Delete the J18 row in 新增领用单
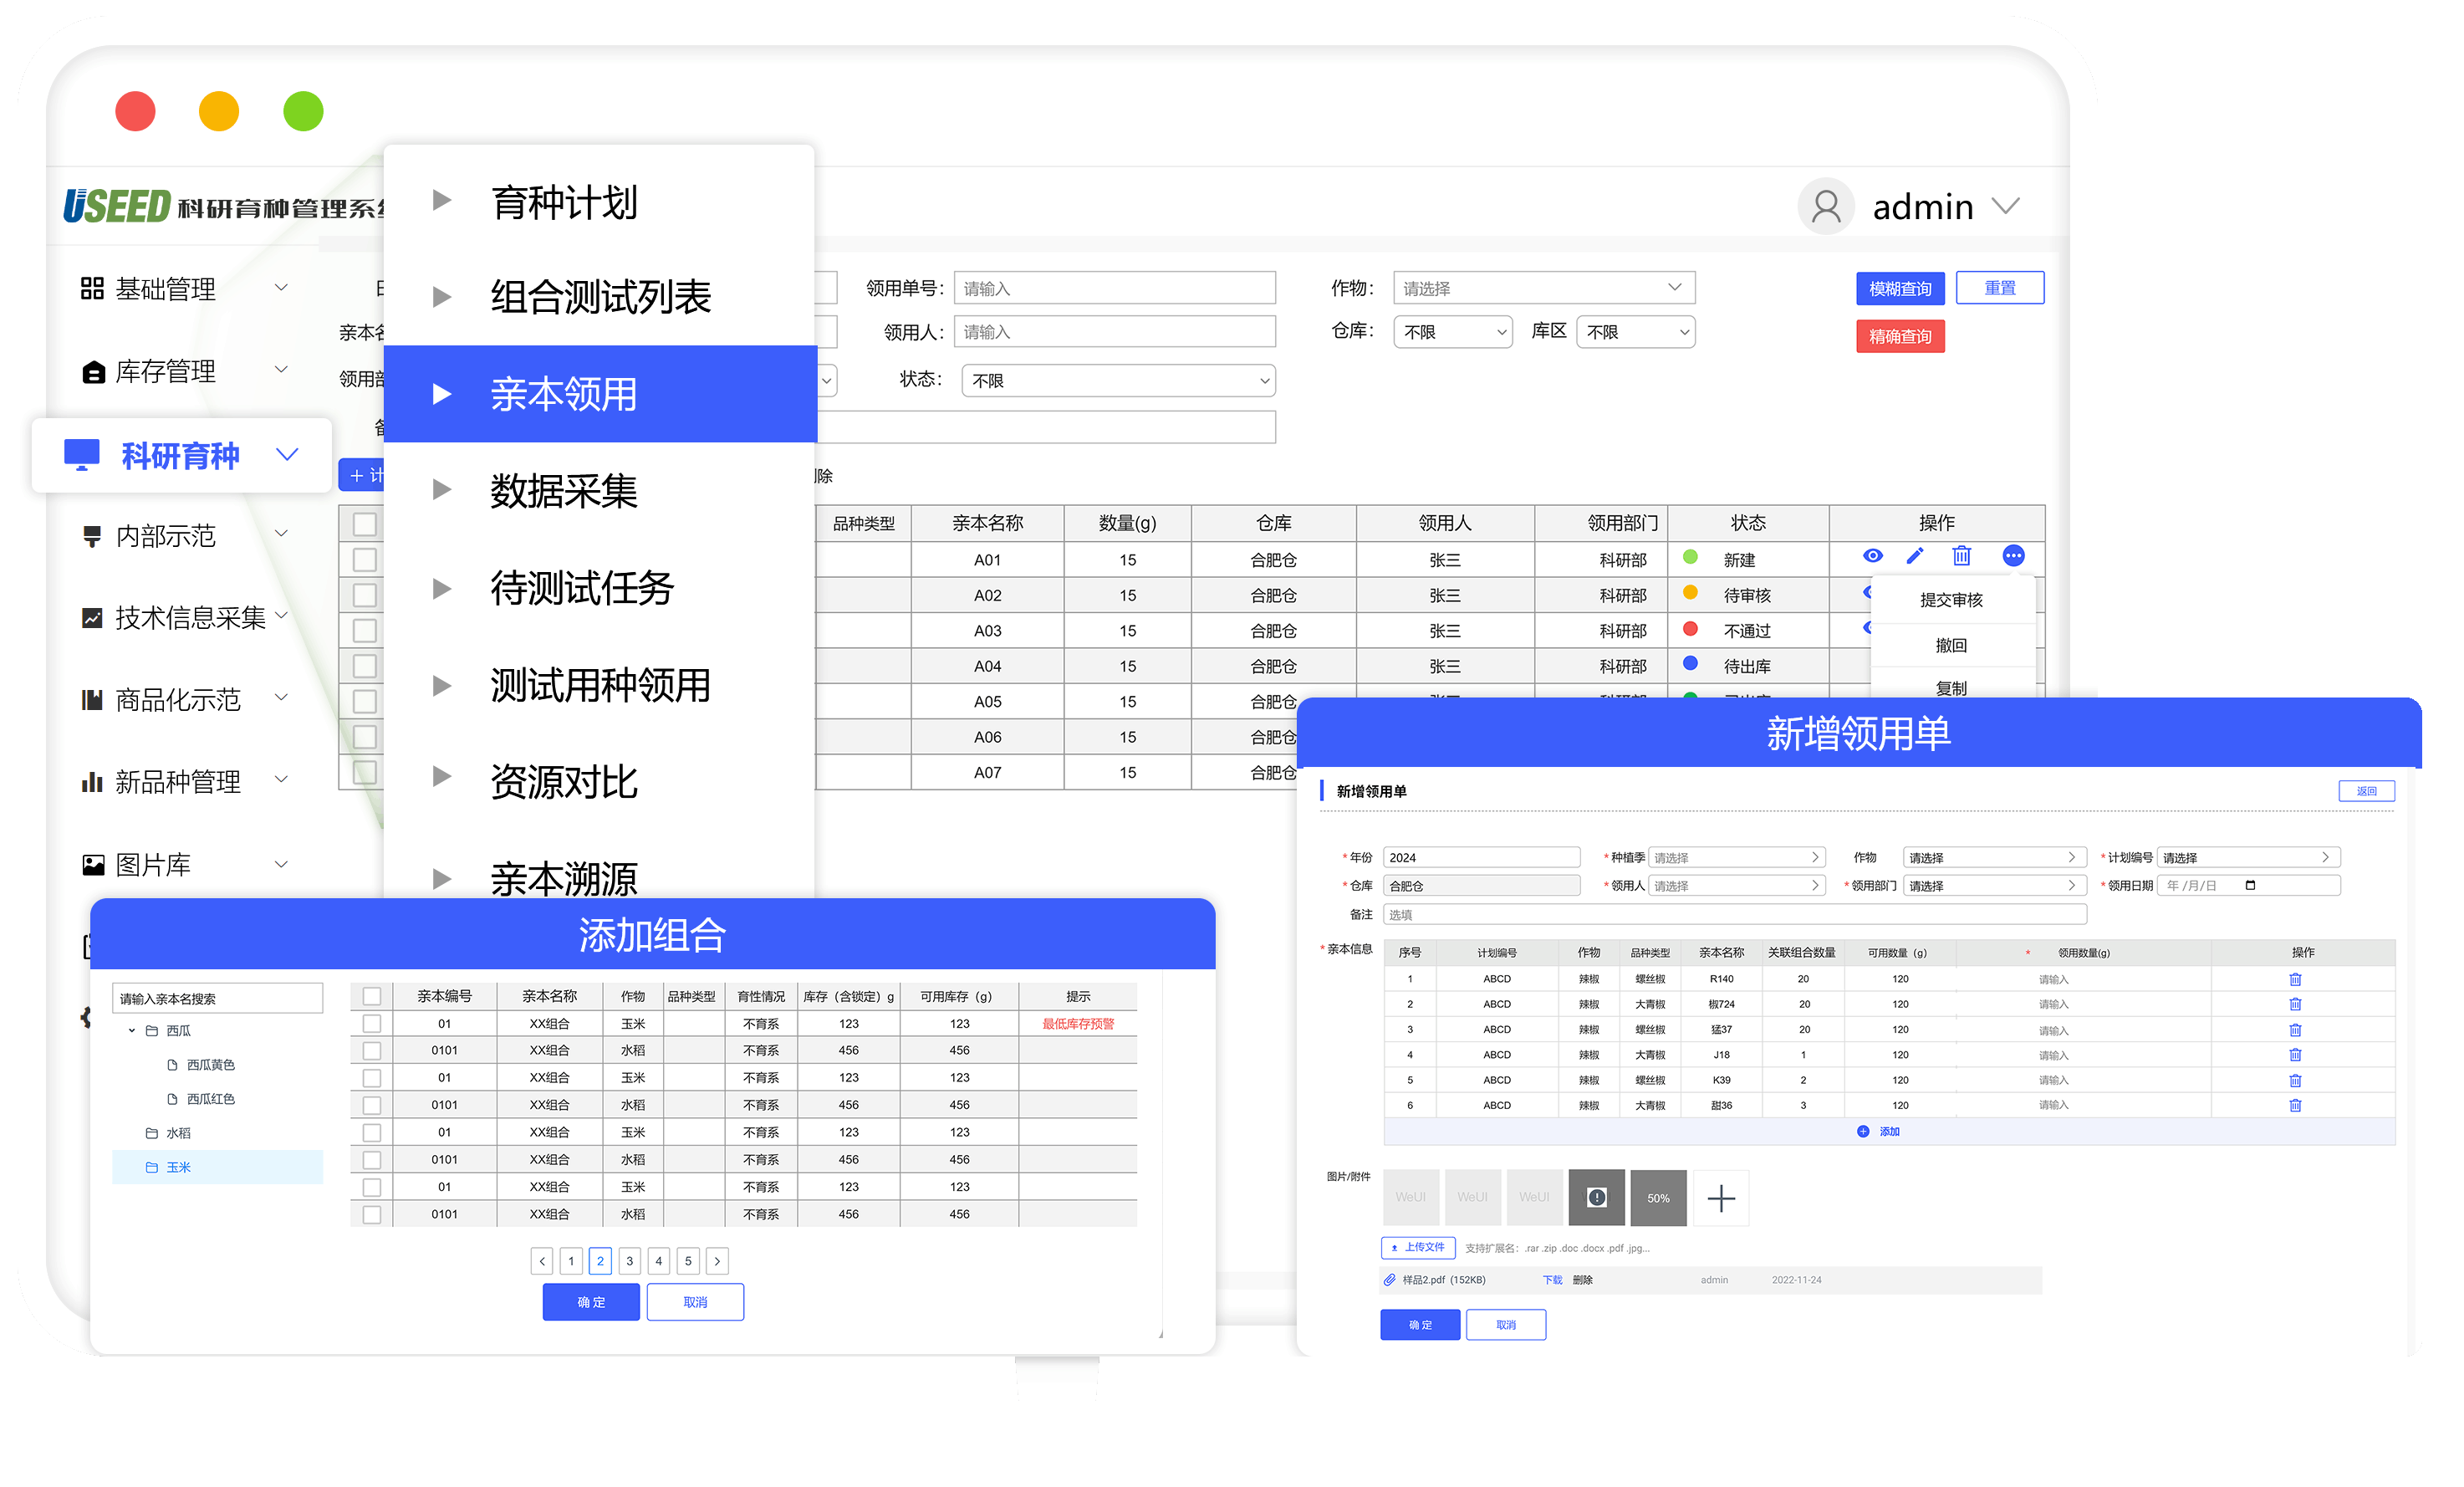The width and height of the screenshot is (2464, 1487). point(2296,1055)
